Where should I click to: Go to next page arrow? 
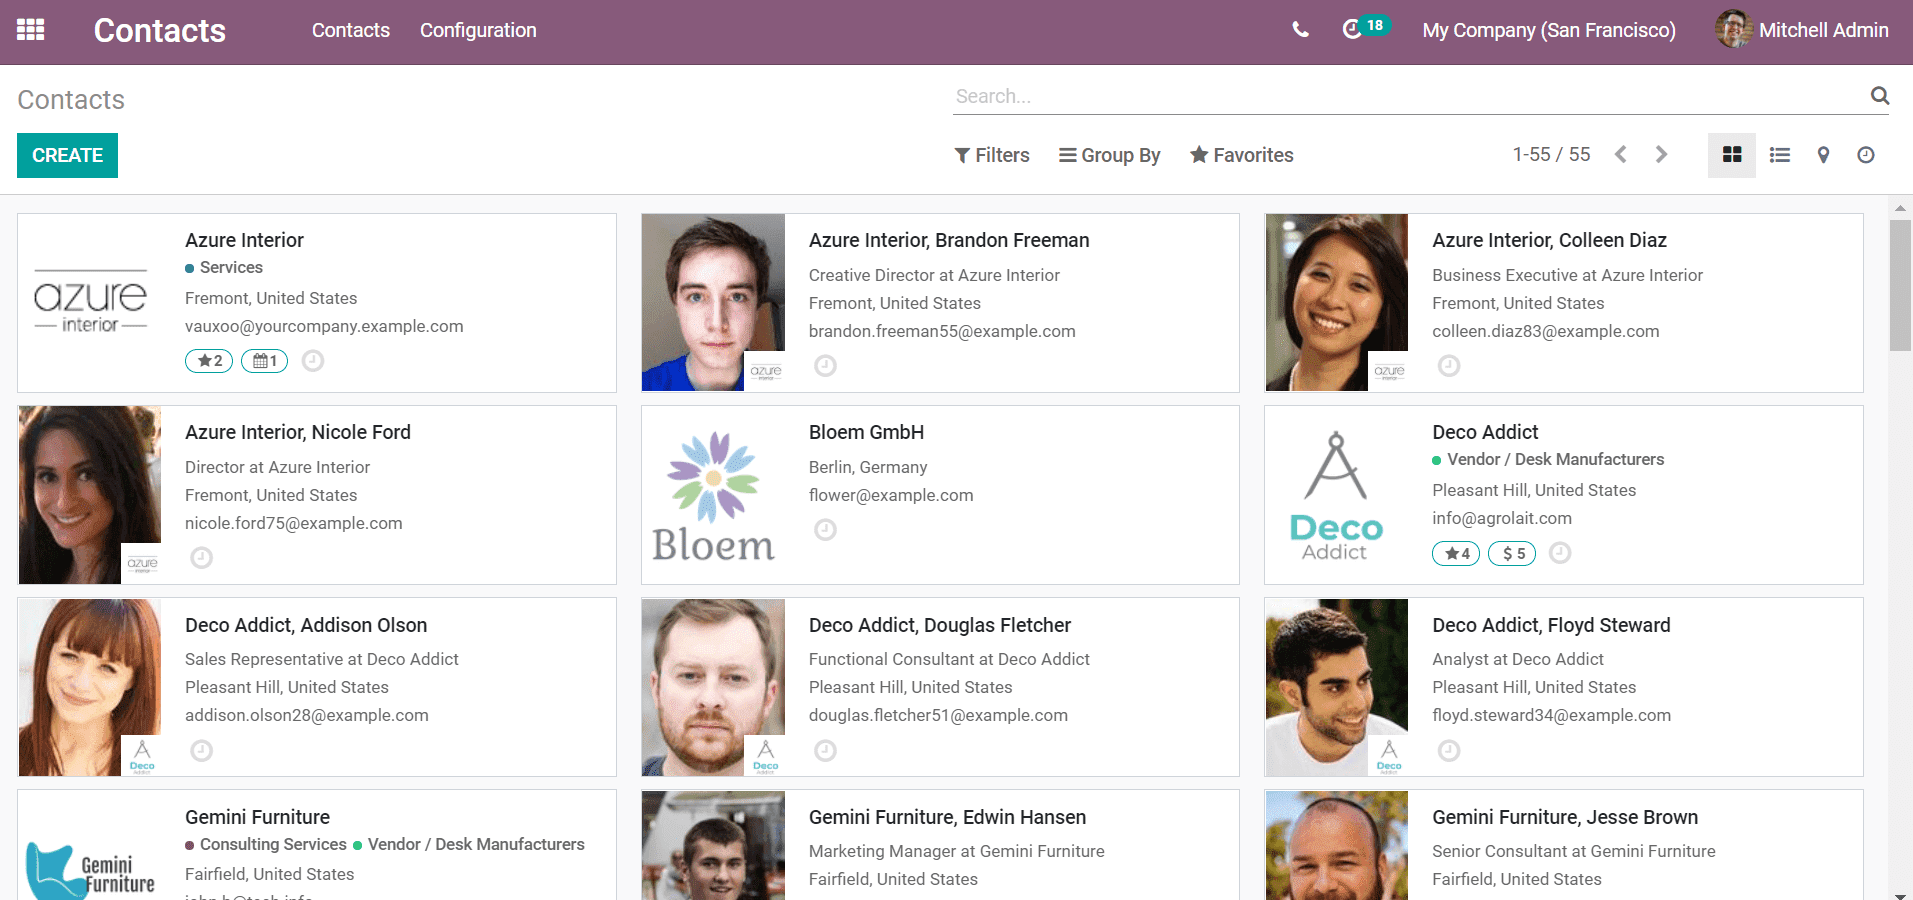pos(1661,155)
